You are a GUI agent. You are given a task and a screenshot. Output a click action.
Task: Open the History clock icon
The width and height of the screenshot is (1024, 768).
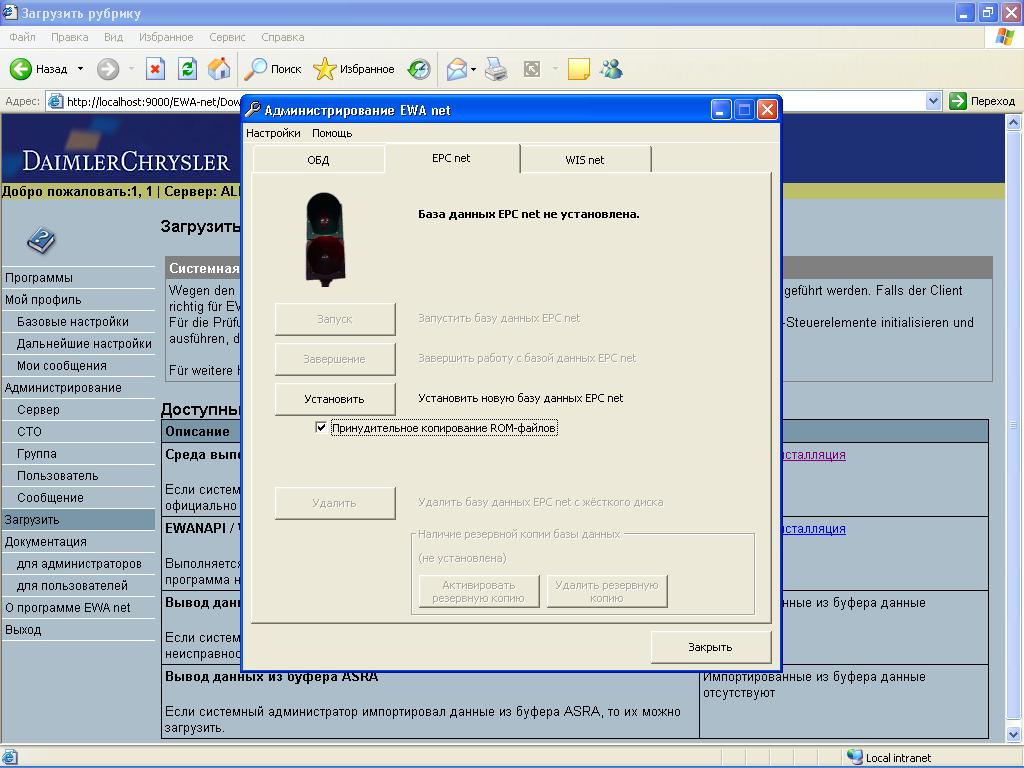[419, 69]
